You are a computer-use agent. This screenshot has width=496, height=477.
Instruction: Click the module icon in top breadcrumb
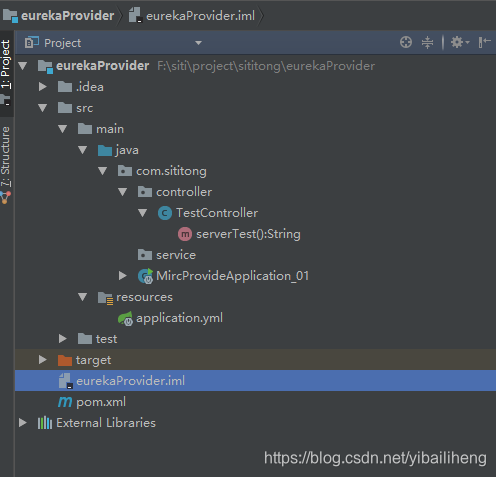point(10,16)
